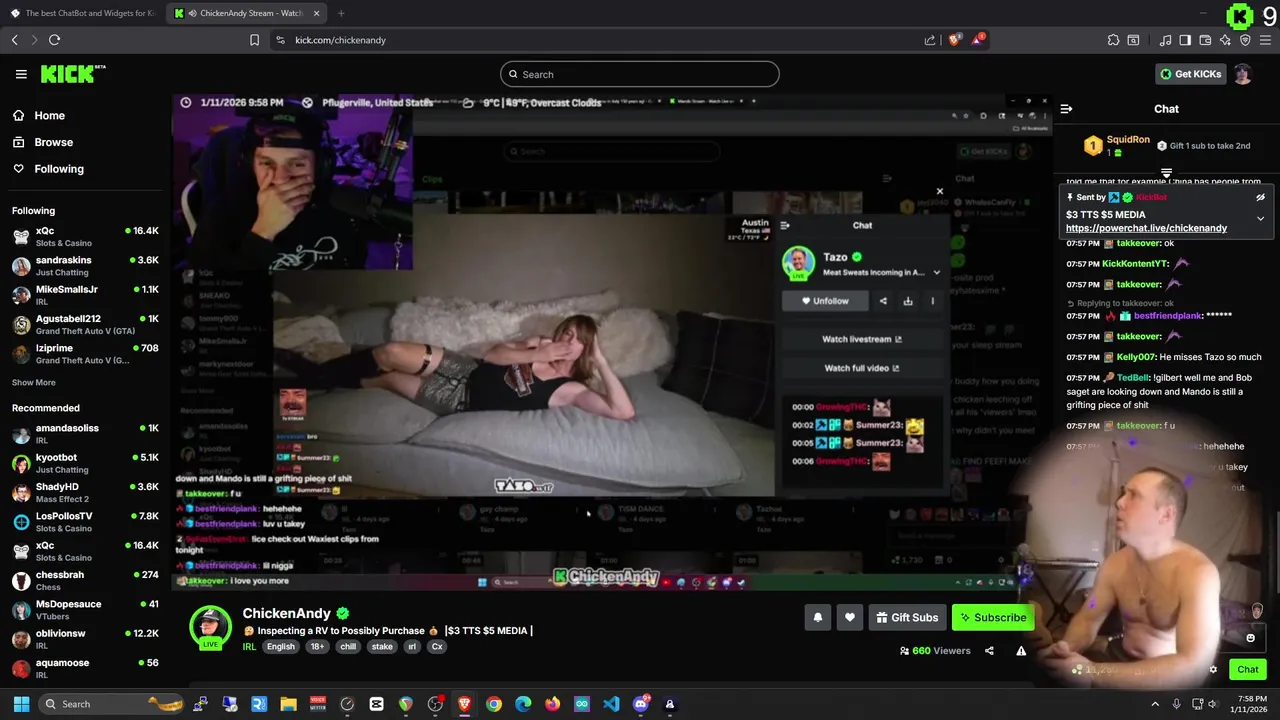
Task: Open the IRL category link
Action: tap(250, 647)
